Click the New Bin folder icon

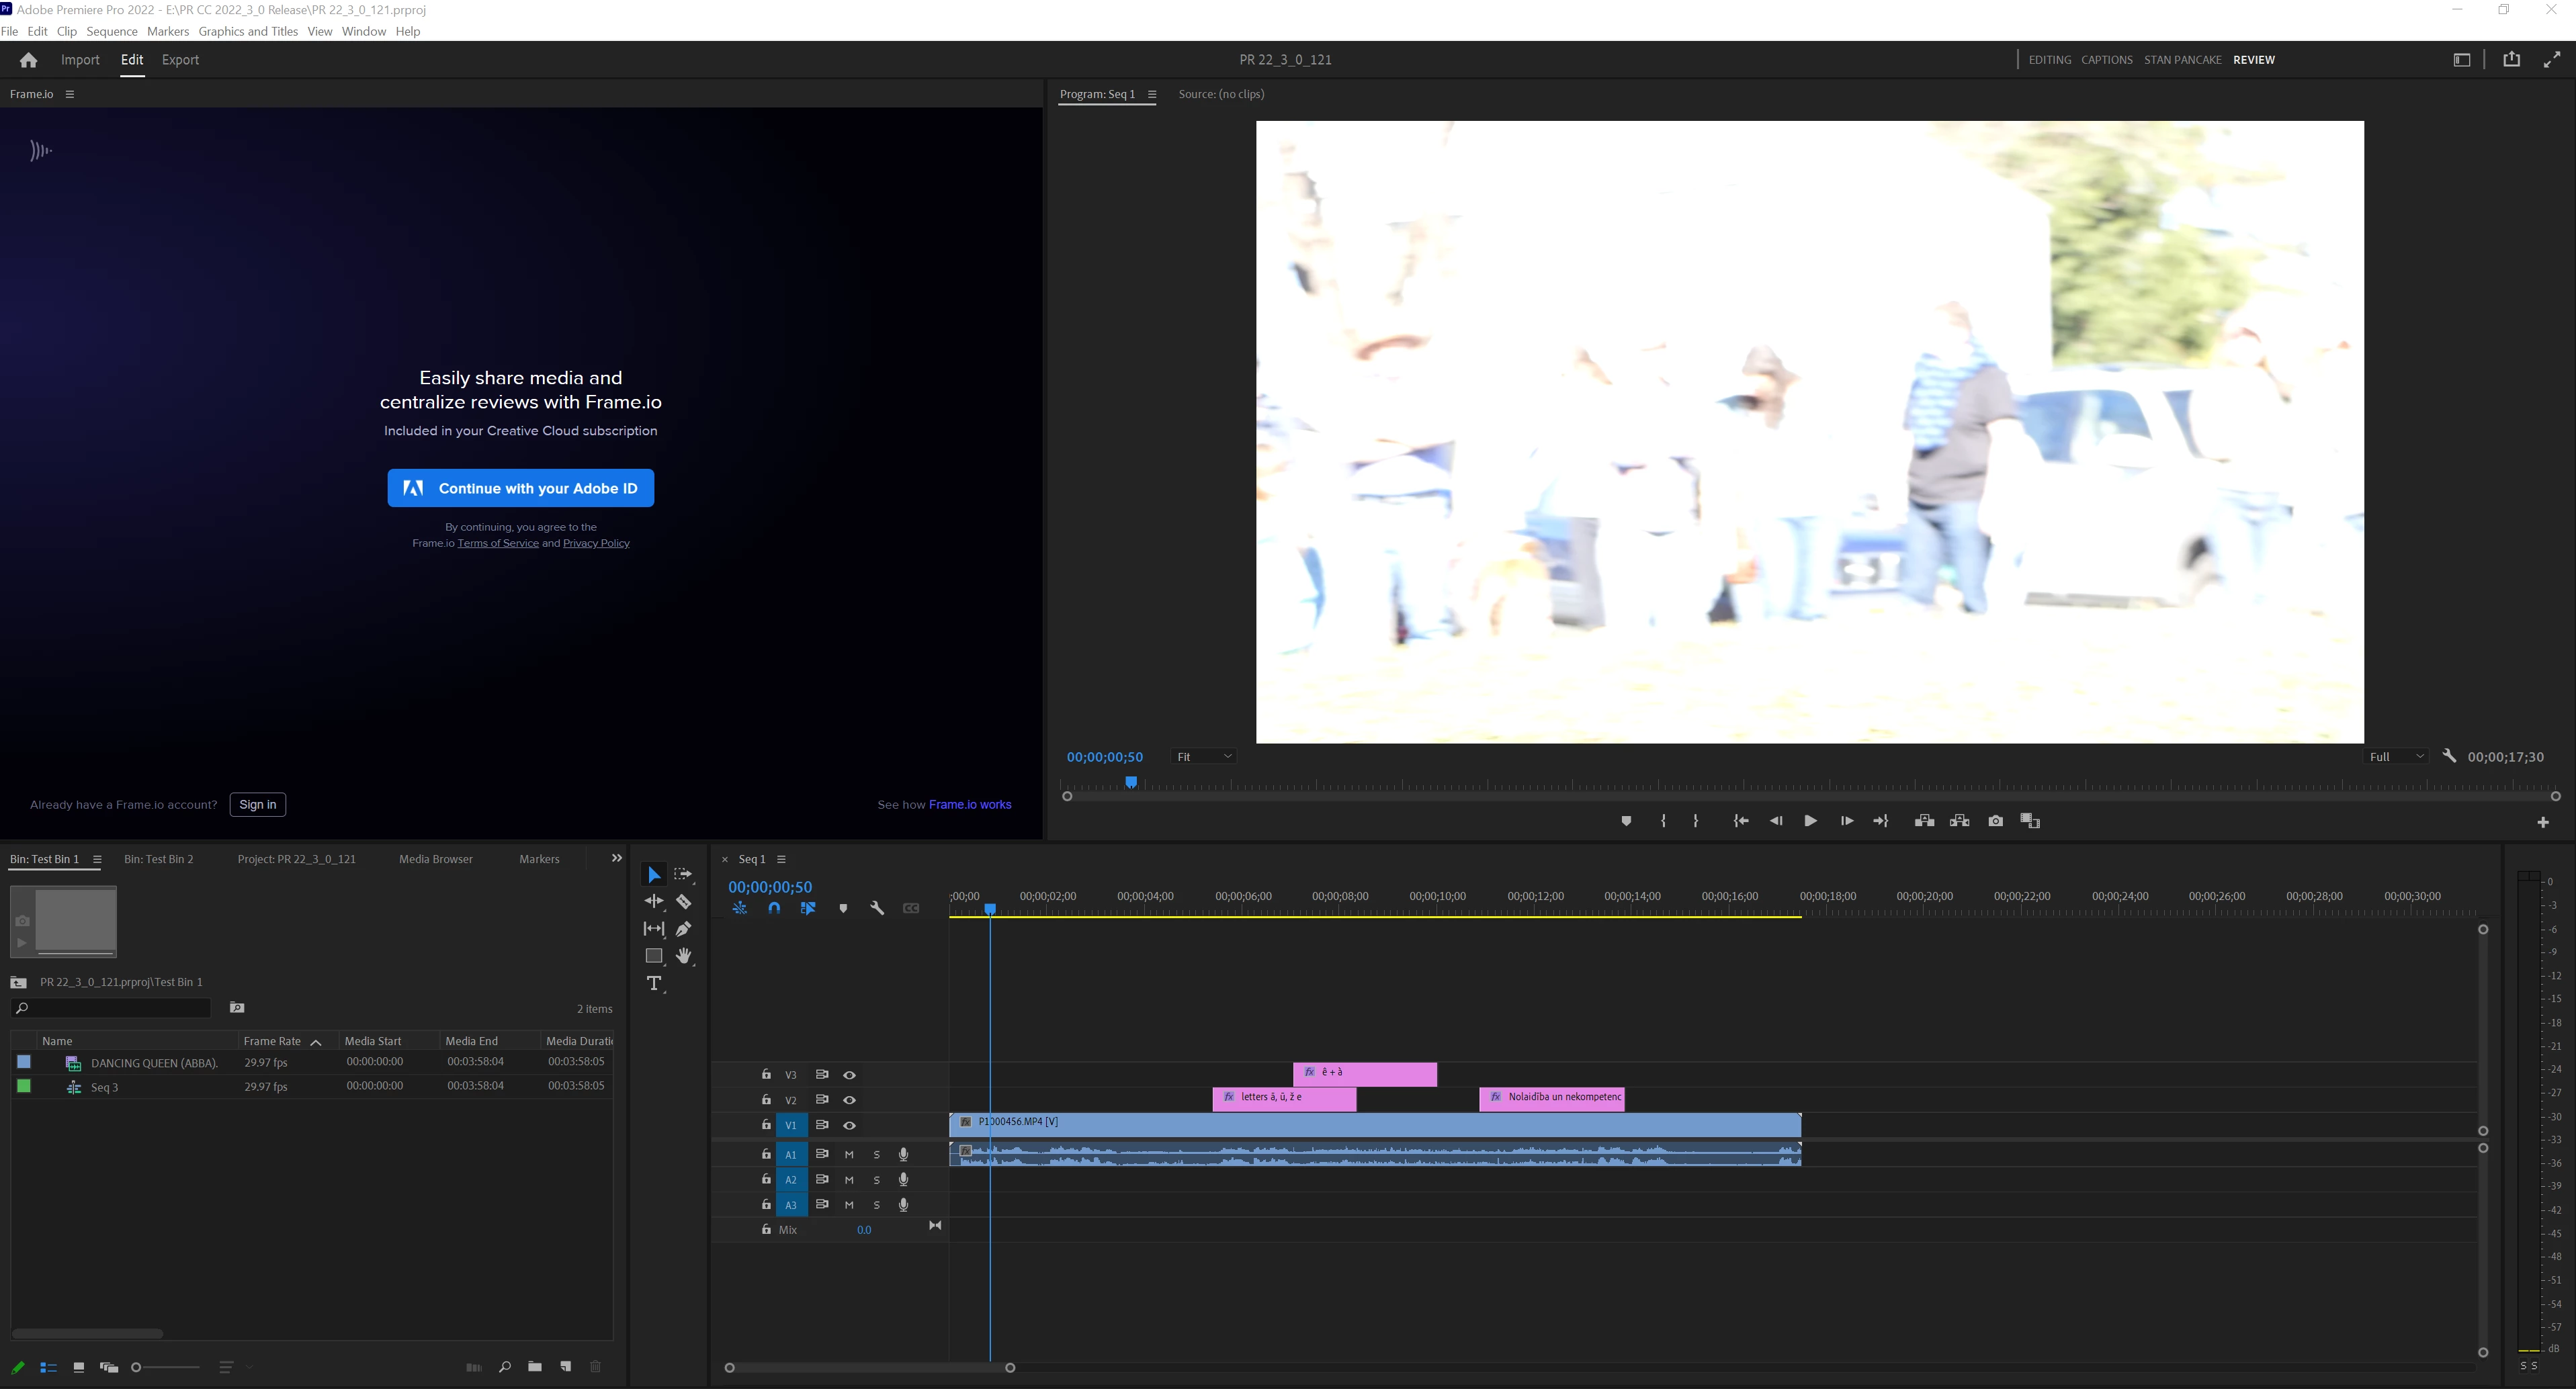tap(535, 1367)
